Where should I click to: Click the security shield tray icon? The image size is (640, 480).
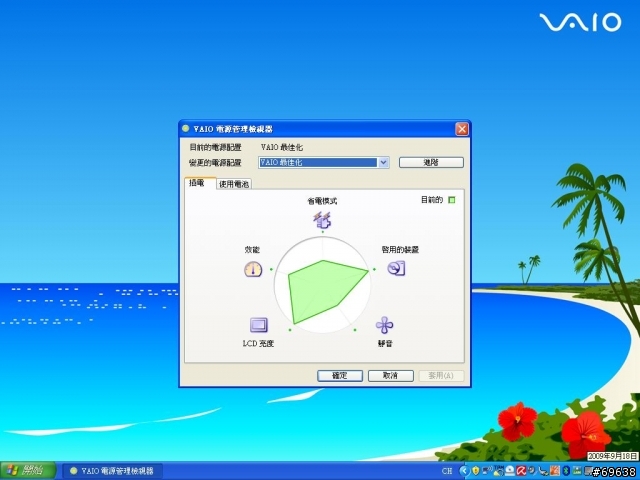pyautogui.click(x=476, y=471)
